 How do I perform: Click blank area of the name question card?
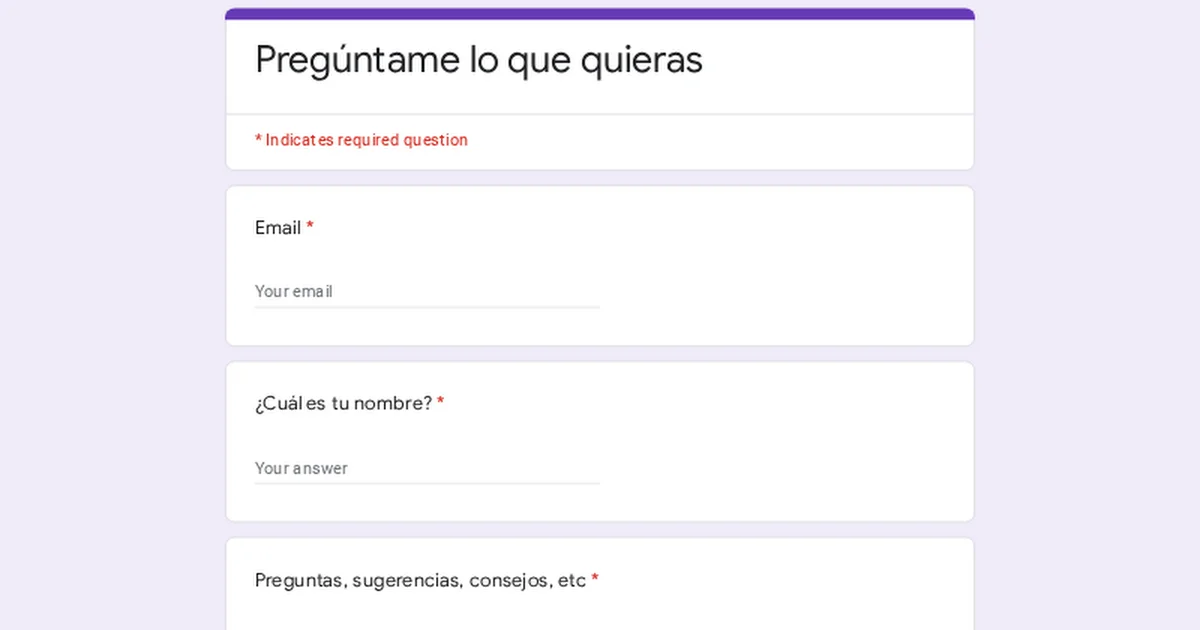(790, 445)
